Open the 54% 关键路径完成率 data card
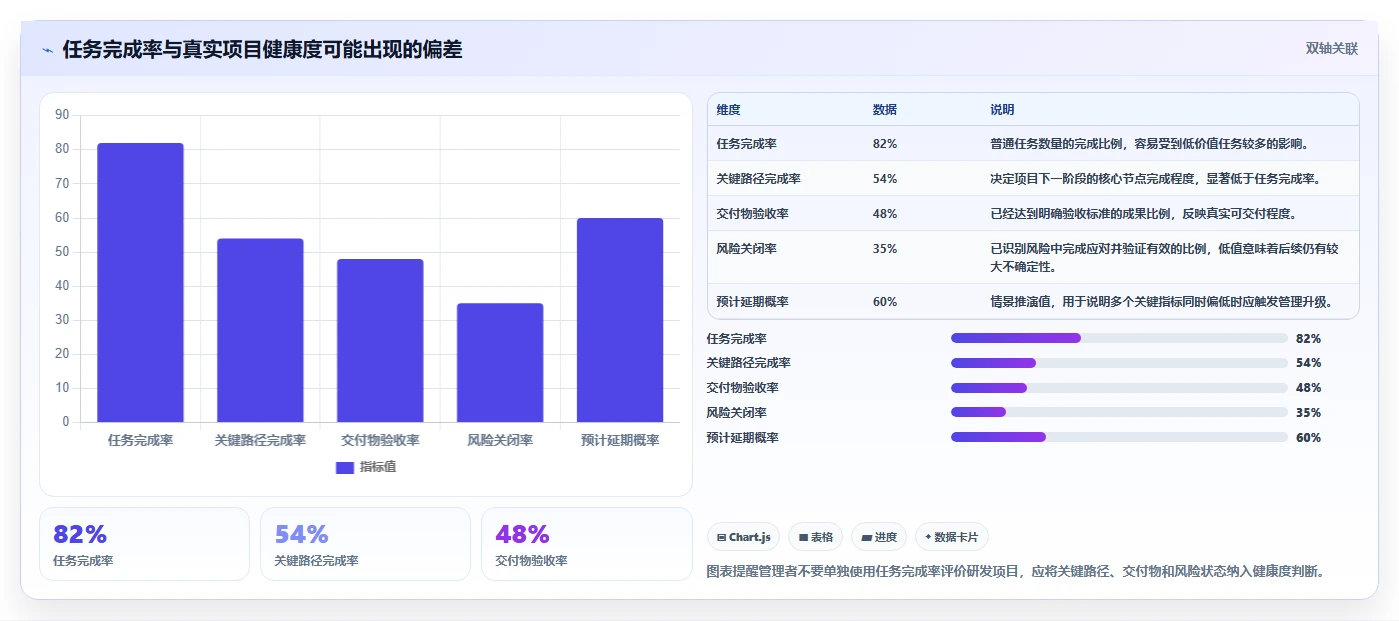1399x621 pixels. click(365, 544)
